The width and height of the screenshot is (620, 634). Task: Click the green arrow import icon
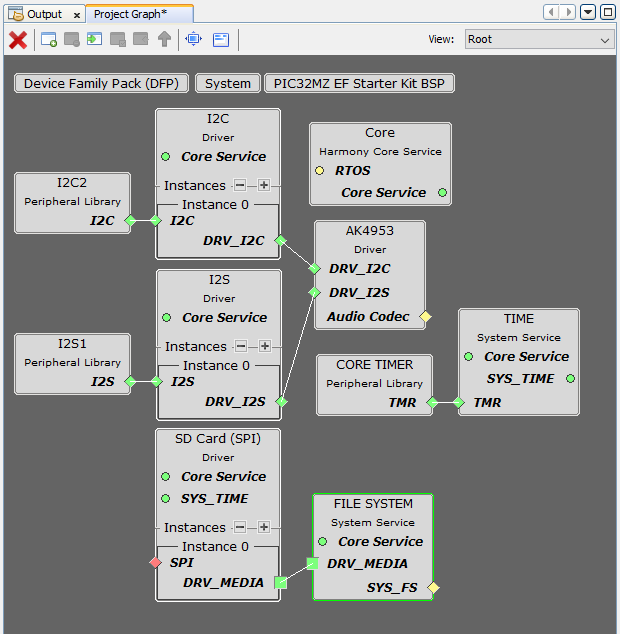coord(95,40)
